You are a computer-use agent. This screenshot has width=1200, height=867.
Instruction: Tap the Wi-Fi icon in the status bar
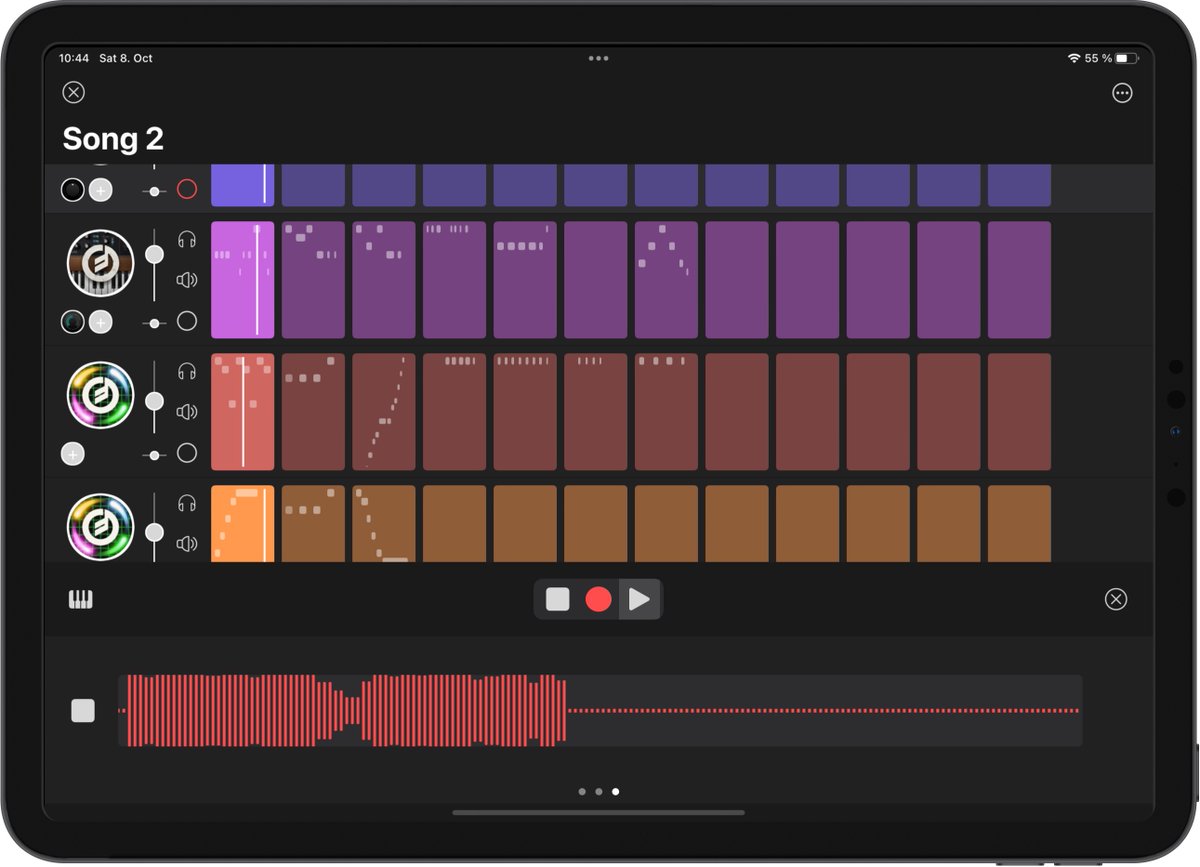(x=1074, y=58)
